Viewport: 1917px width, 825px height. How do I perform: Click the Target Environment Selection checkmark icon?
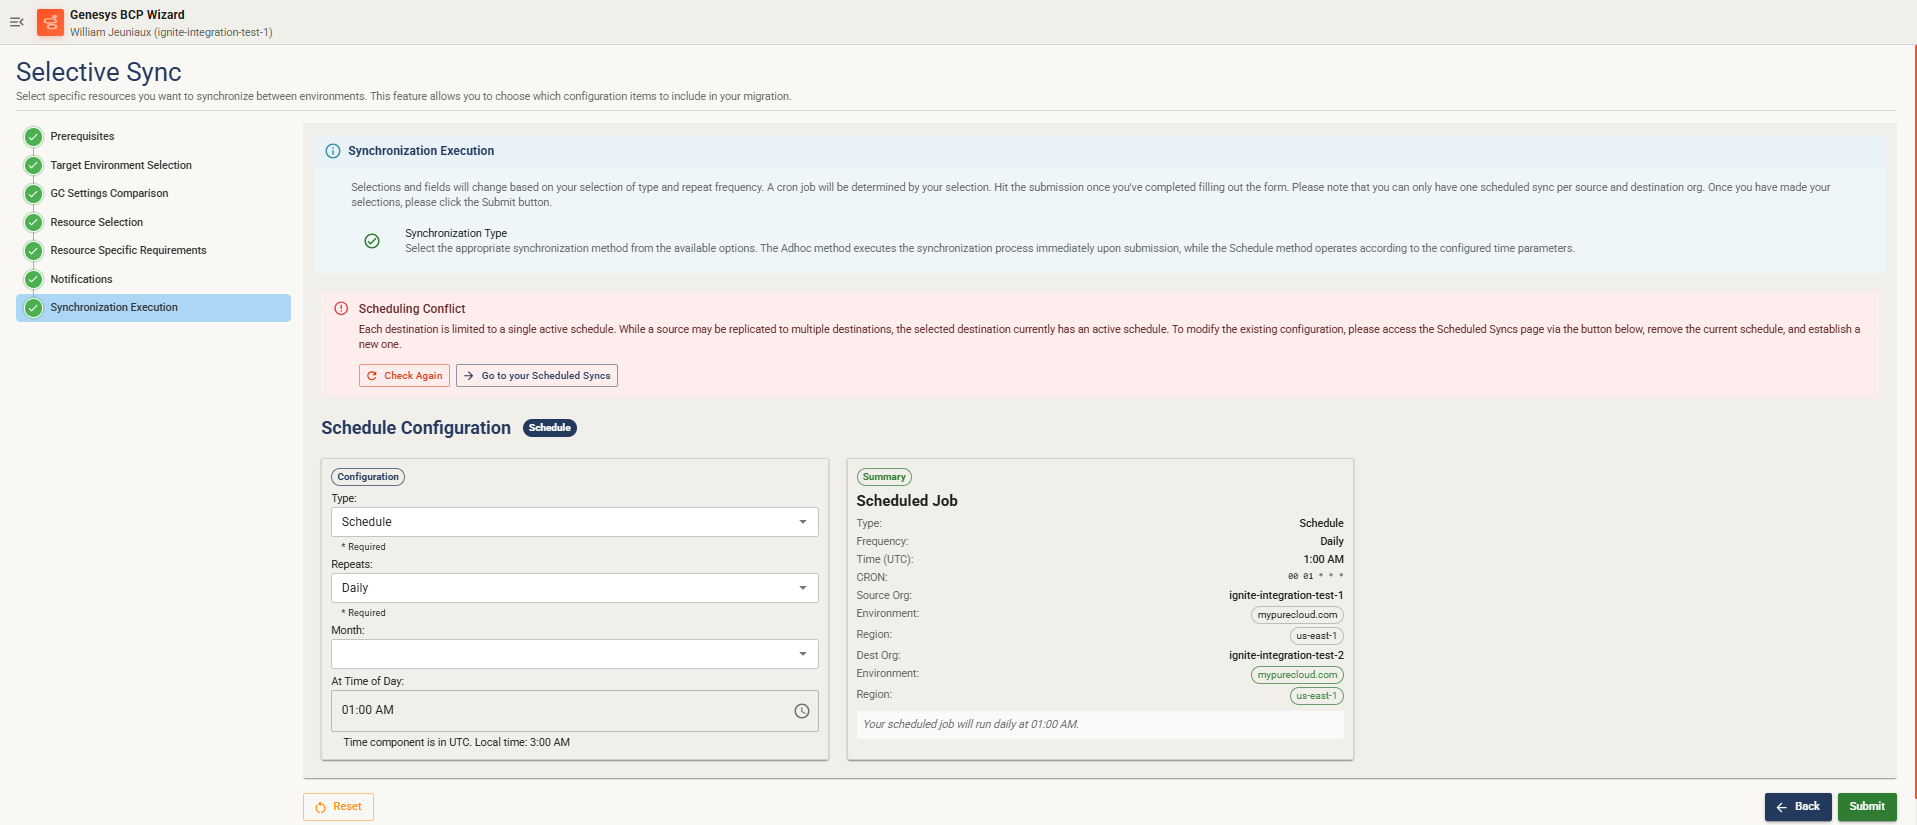coord(34,165)
